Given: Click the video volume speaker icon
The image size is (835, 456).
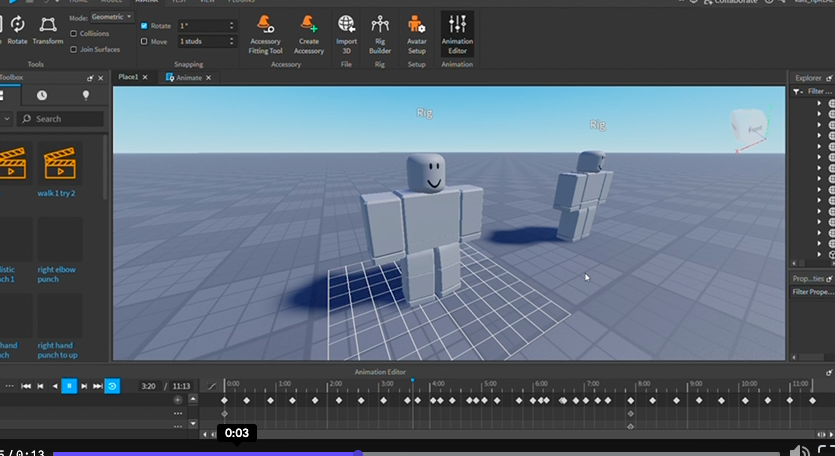Looking at the screenshot, I should pos(799,451).
